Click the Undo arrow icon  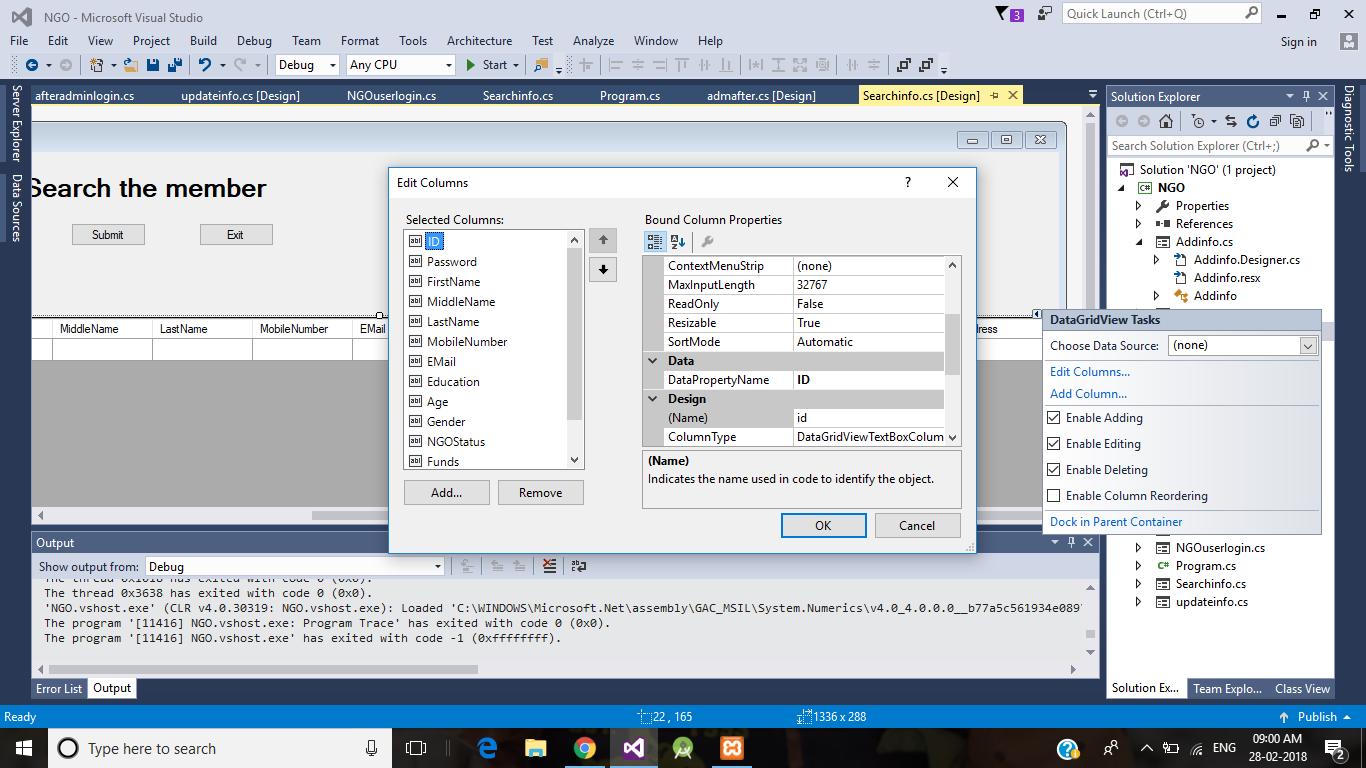click(205, 65)
